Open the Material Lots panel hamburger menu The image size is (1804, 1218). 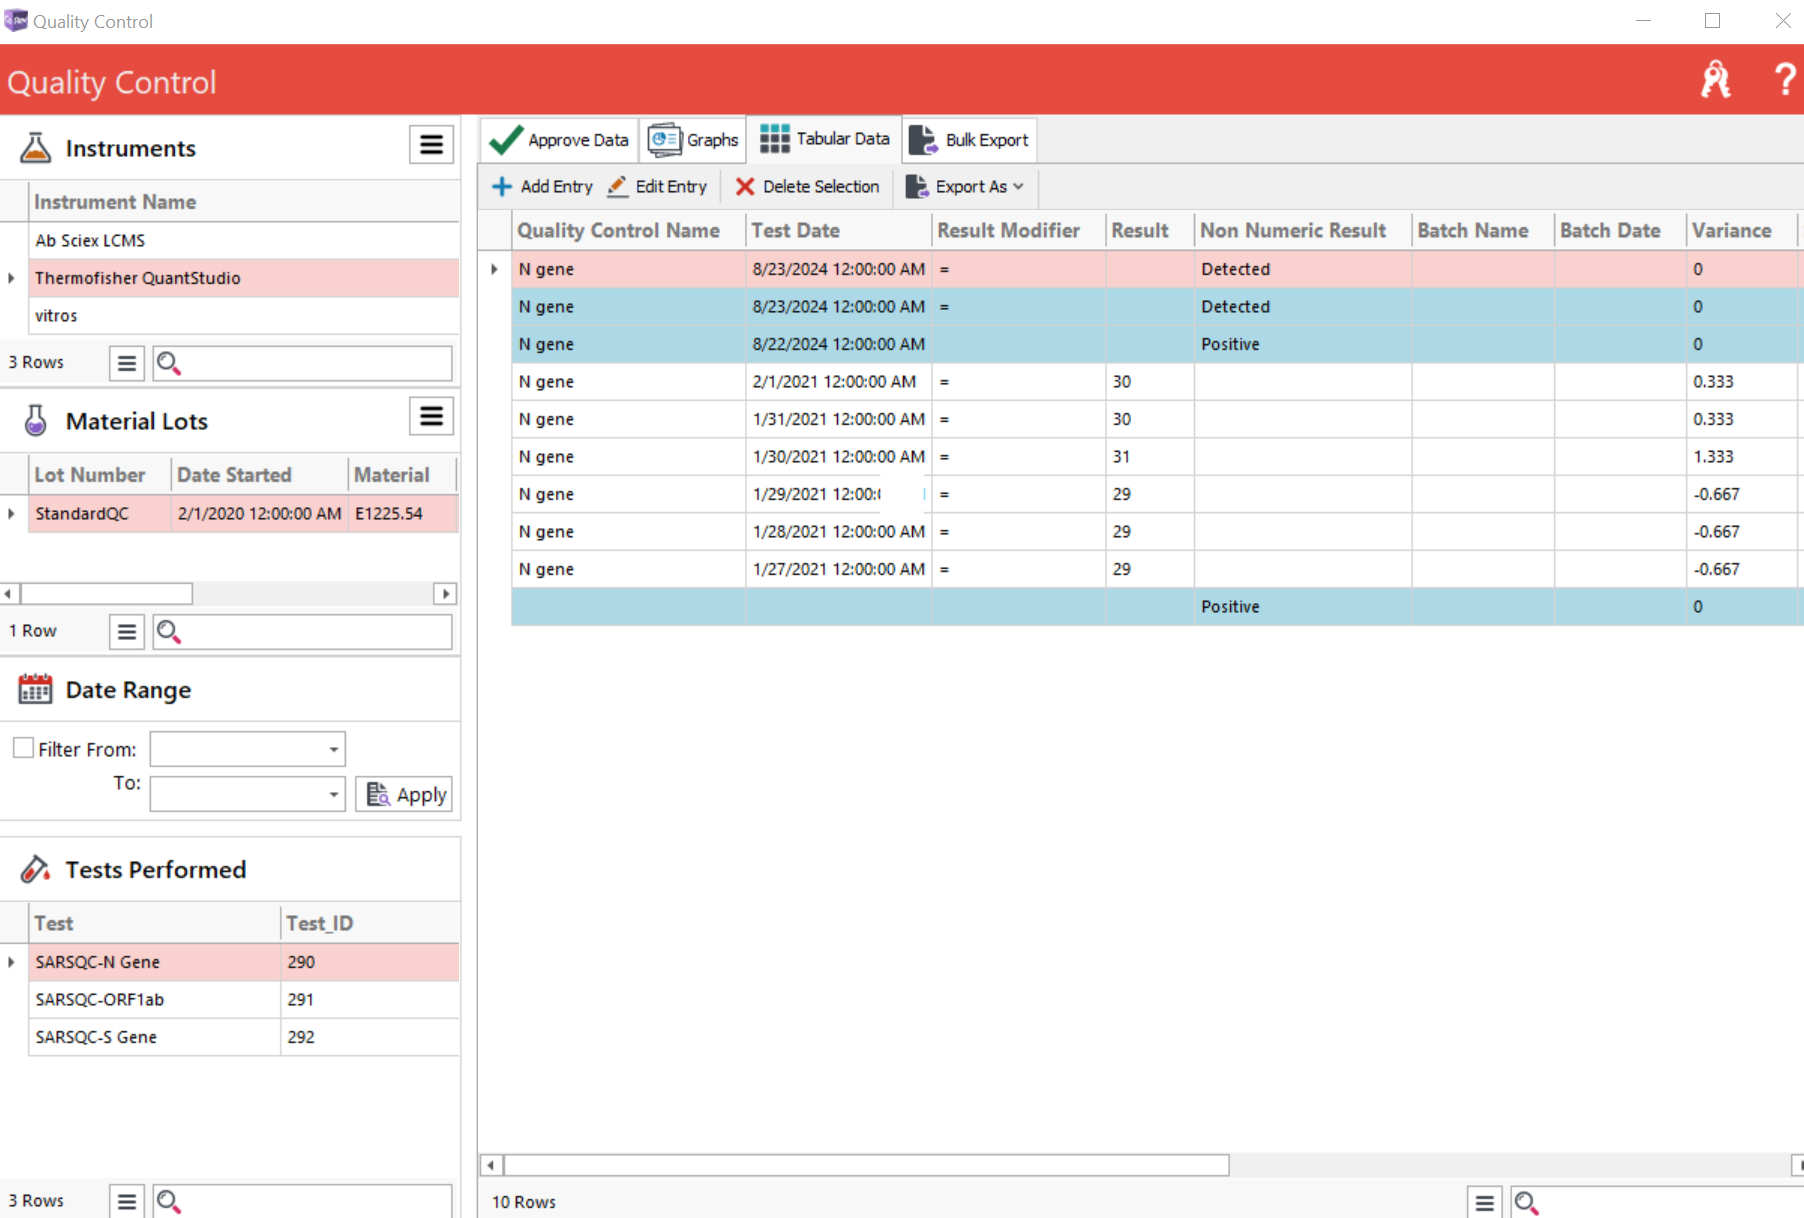tap(431, 416)
